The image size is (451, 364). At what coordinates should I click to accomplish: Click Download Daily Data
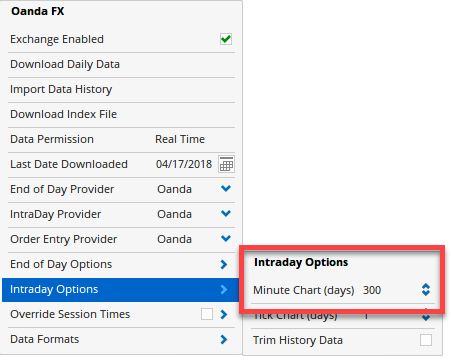pos(65,64)
